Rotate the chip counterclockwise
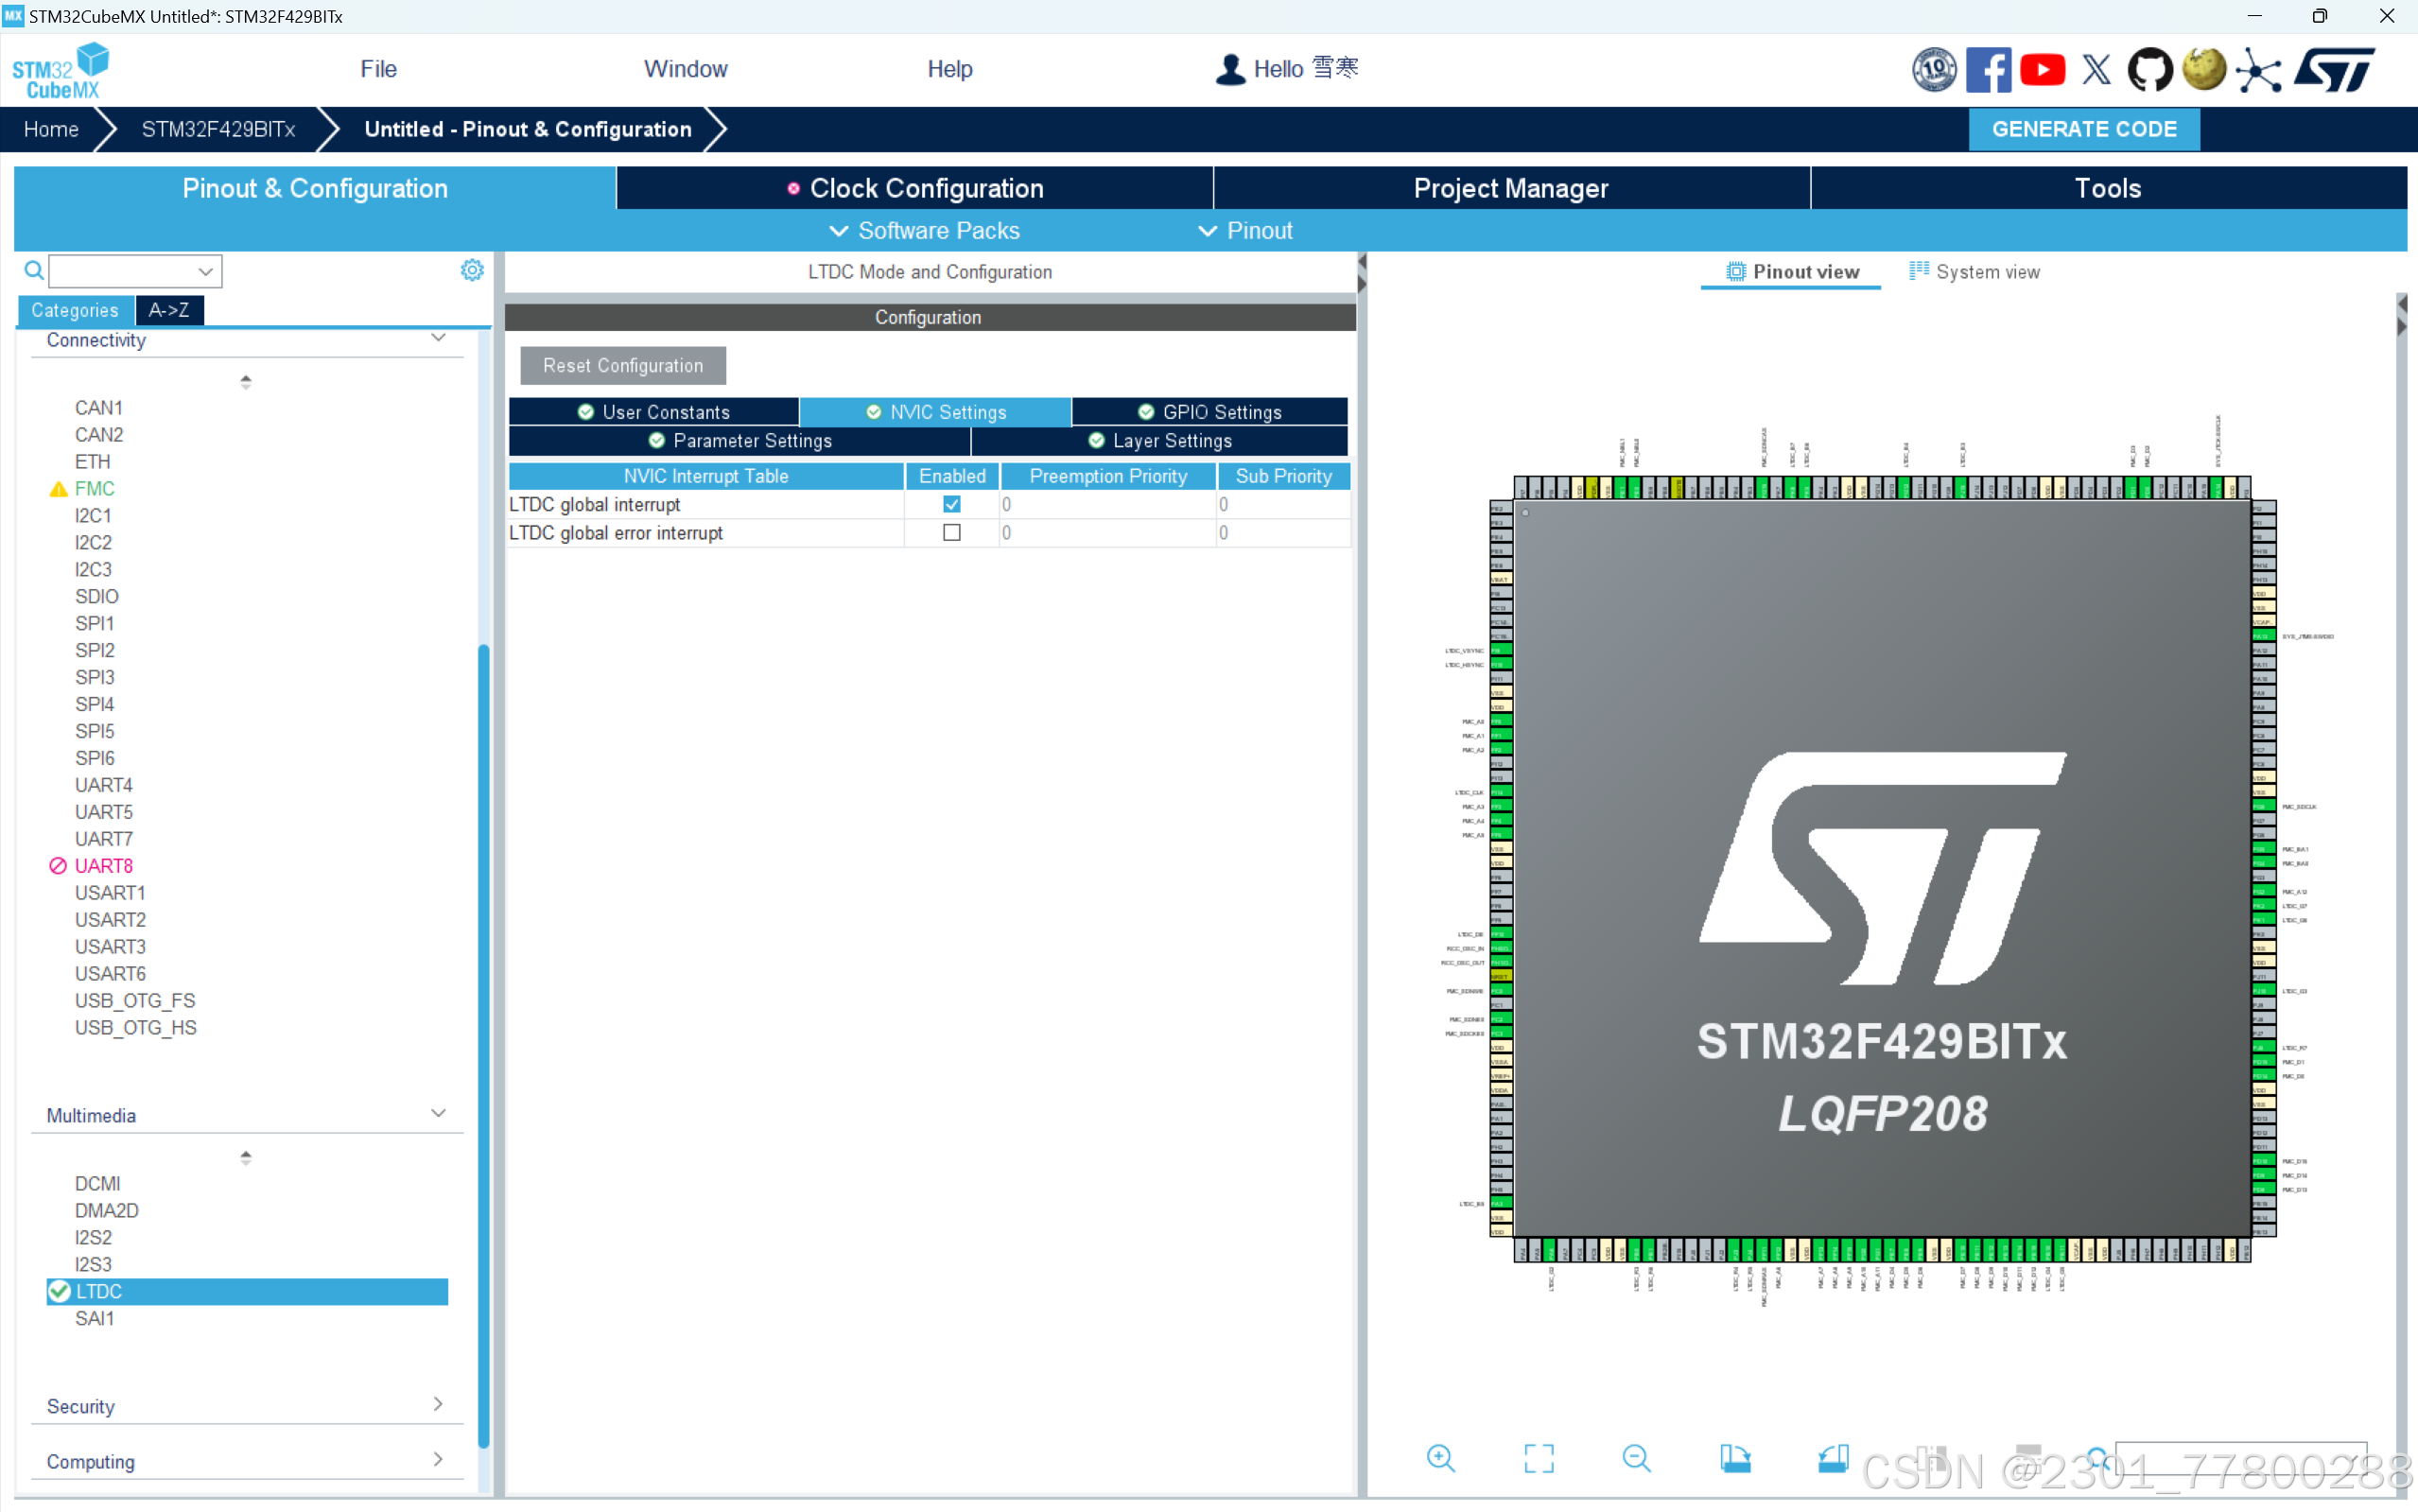This screenshot has width=2418, height=1512. [1832, 1458]
